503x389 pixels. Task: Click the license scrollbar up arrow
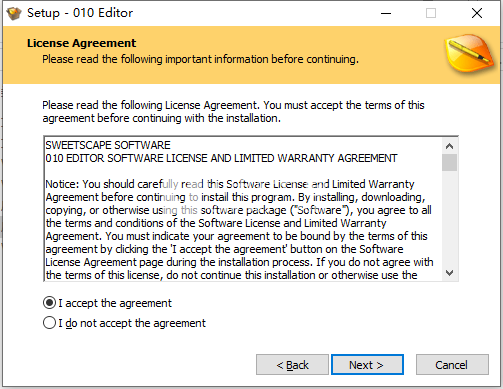[449, 146]
